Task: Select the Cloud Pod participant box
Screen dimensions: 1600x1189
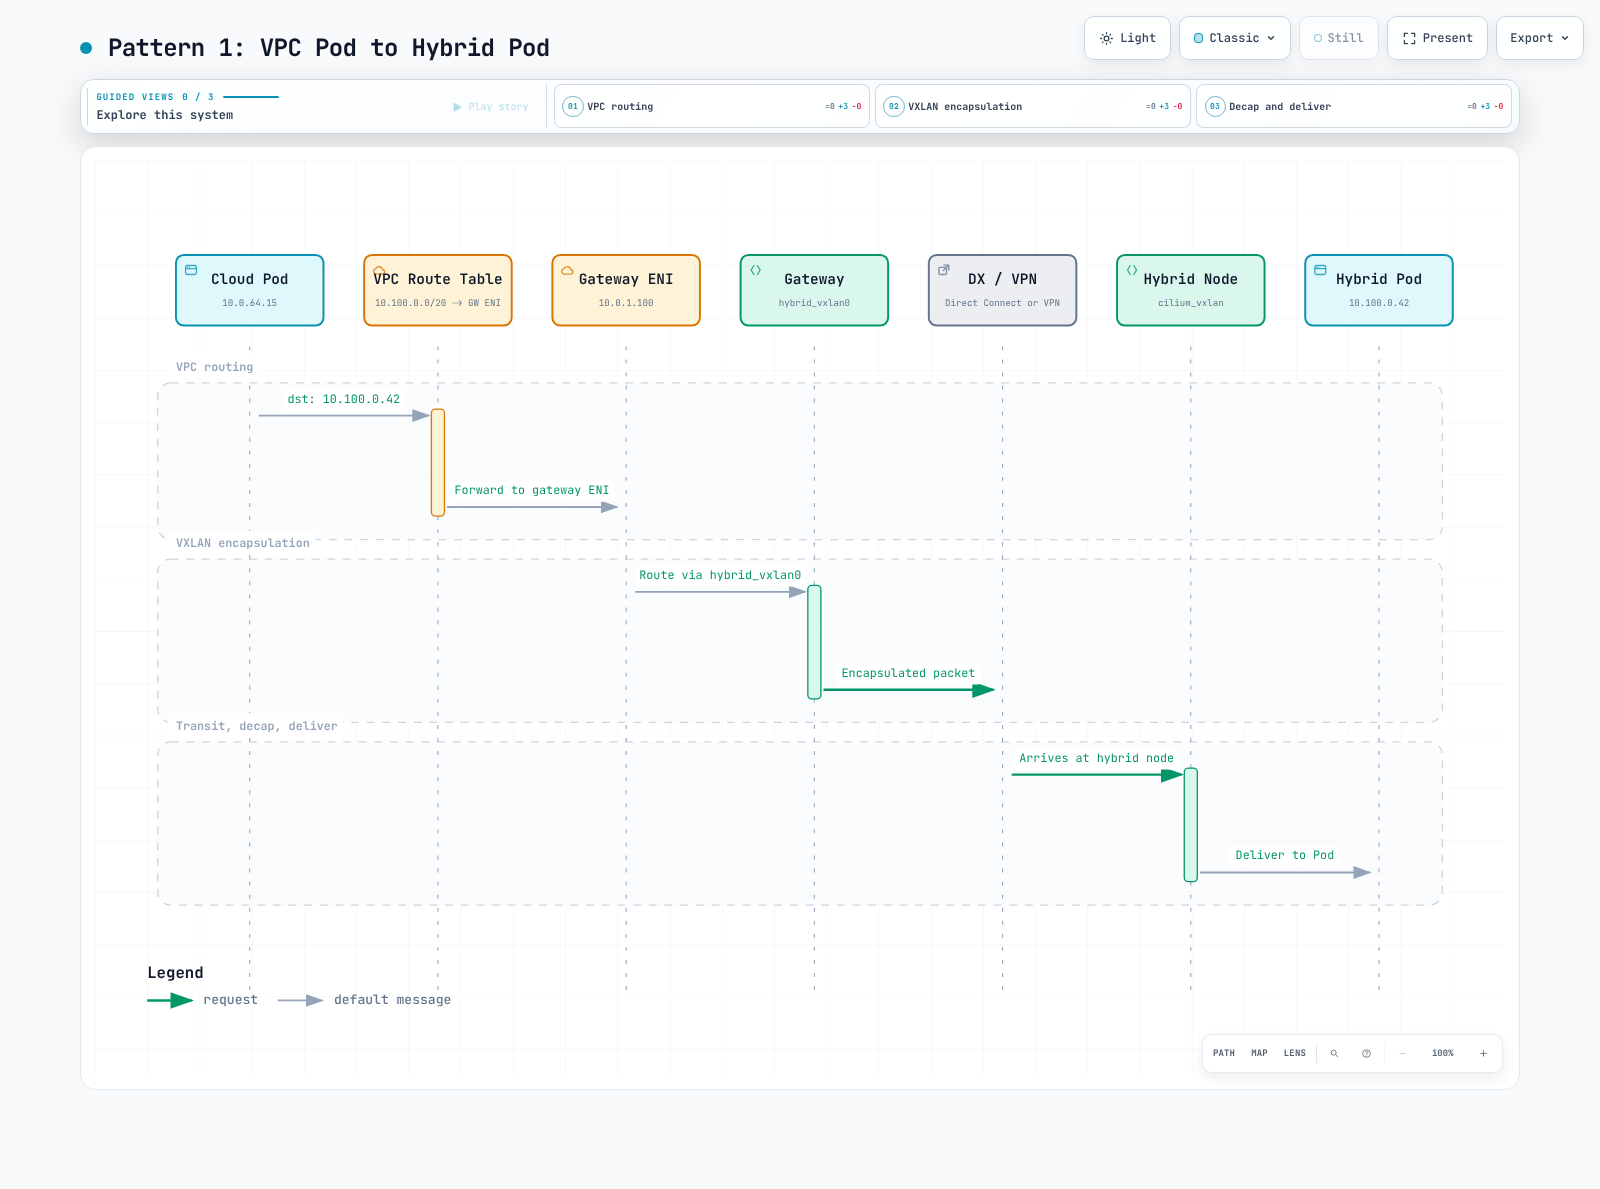Action: point(250,290)
